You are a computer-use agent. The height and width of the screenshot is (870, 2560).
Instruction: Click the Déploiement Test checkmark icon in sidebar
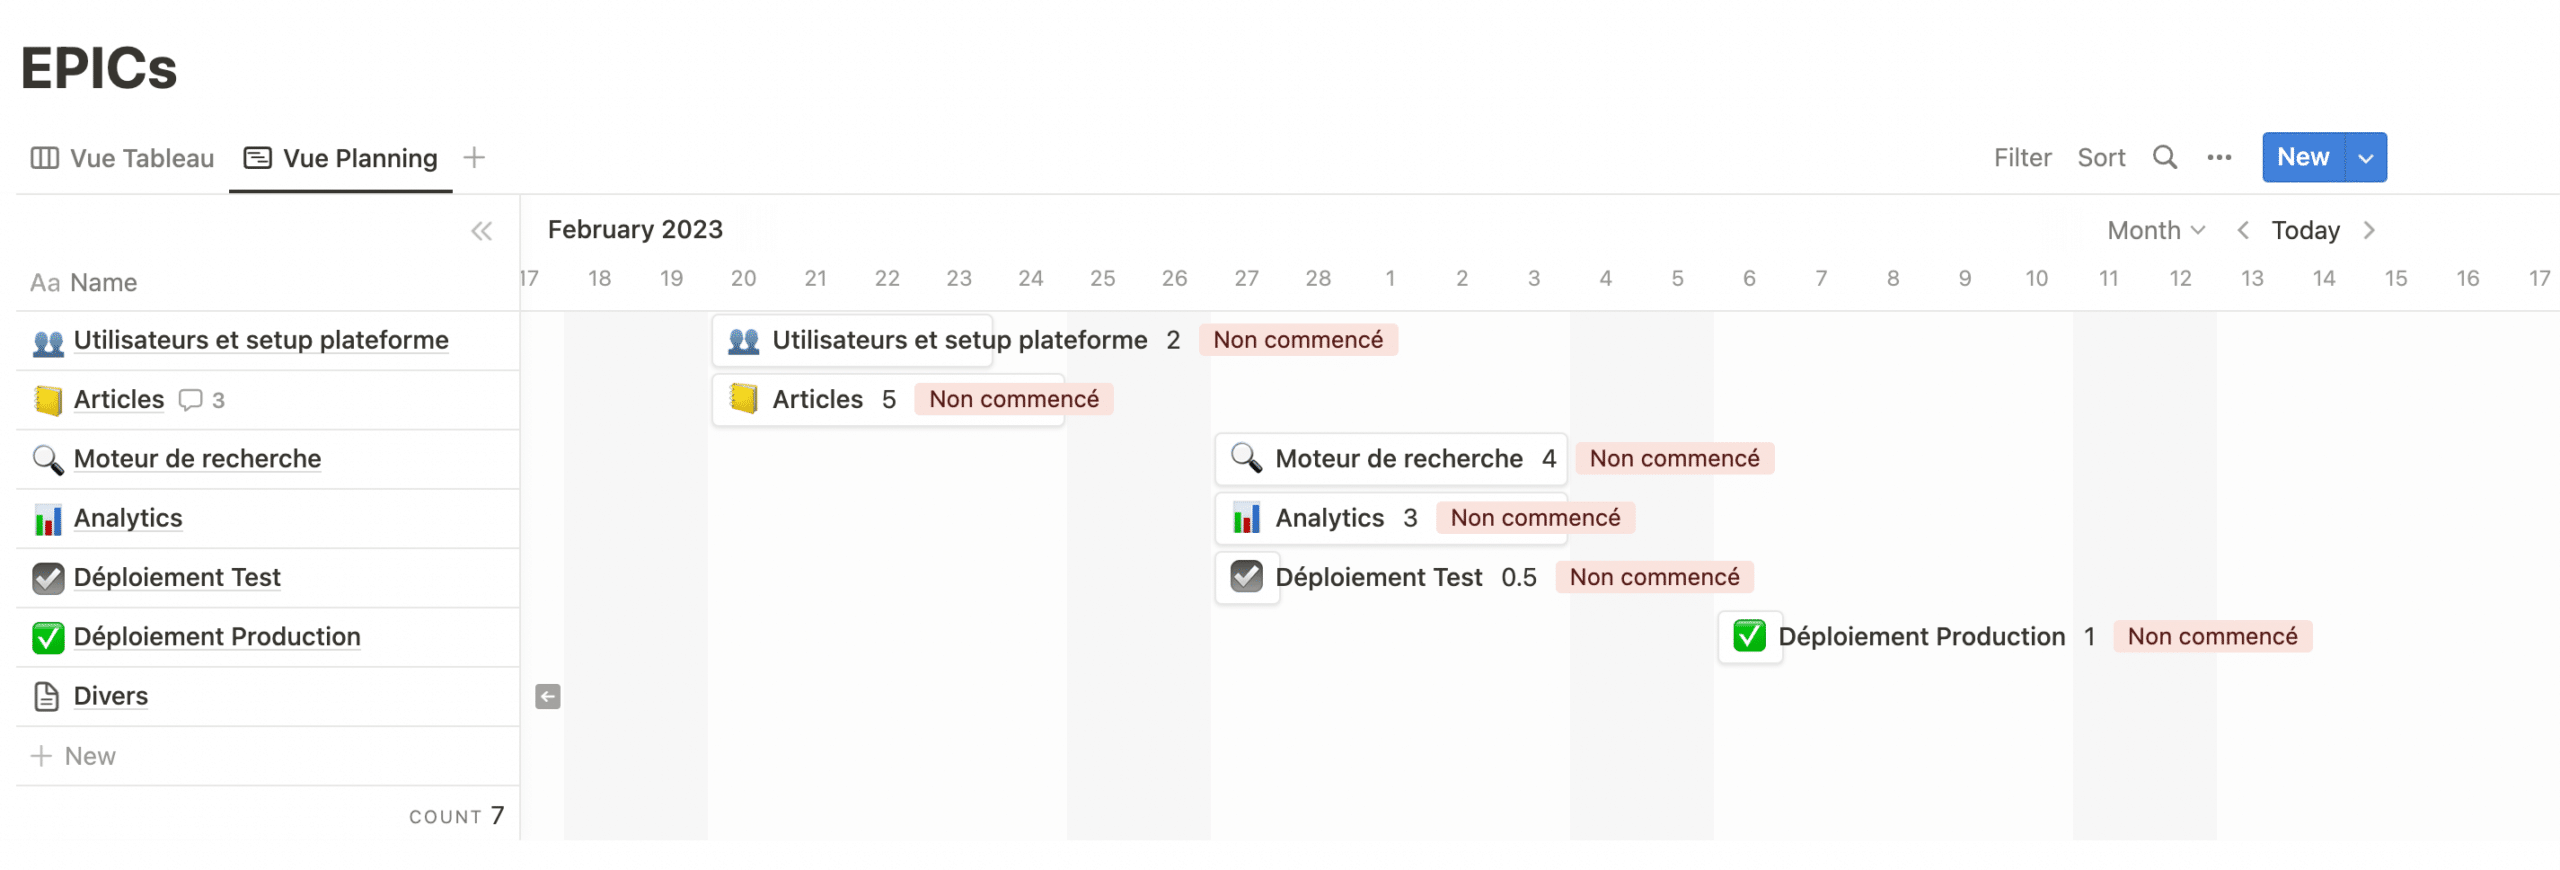point(47,578)
